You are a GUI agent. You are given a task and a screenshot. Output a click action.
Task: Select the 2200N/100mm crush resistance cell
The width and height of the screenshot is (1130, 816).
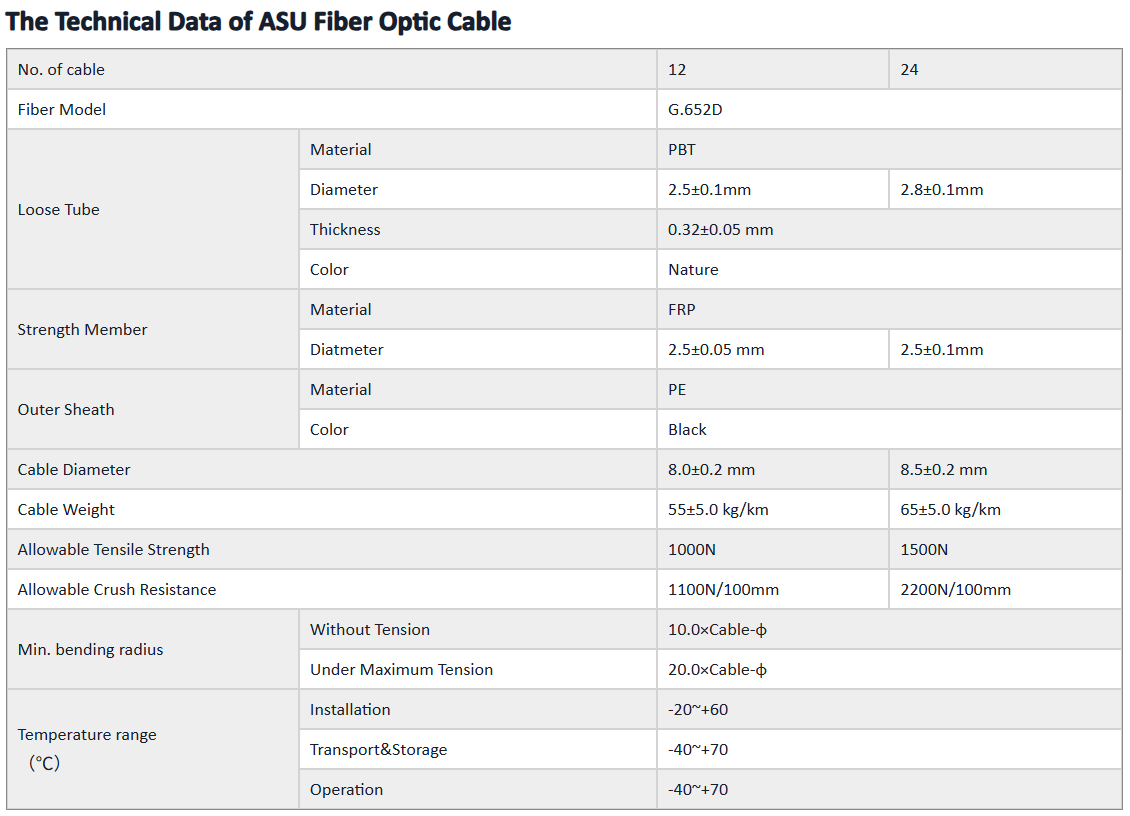point(1005,590)
